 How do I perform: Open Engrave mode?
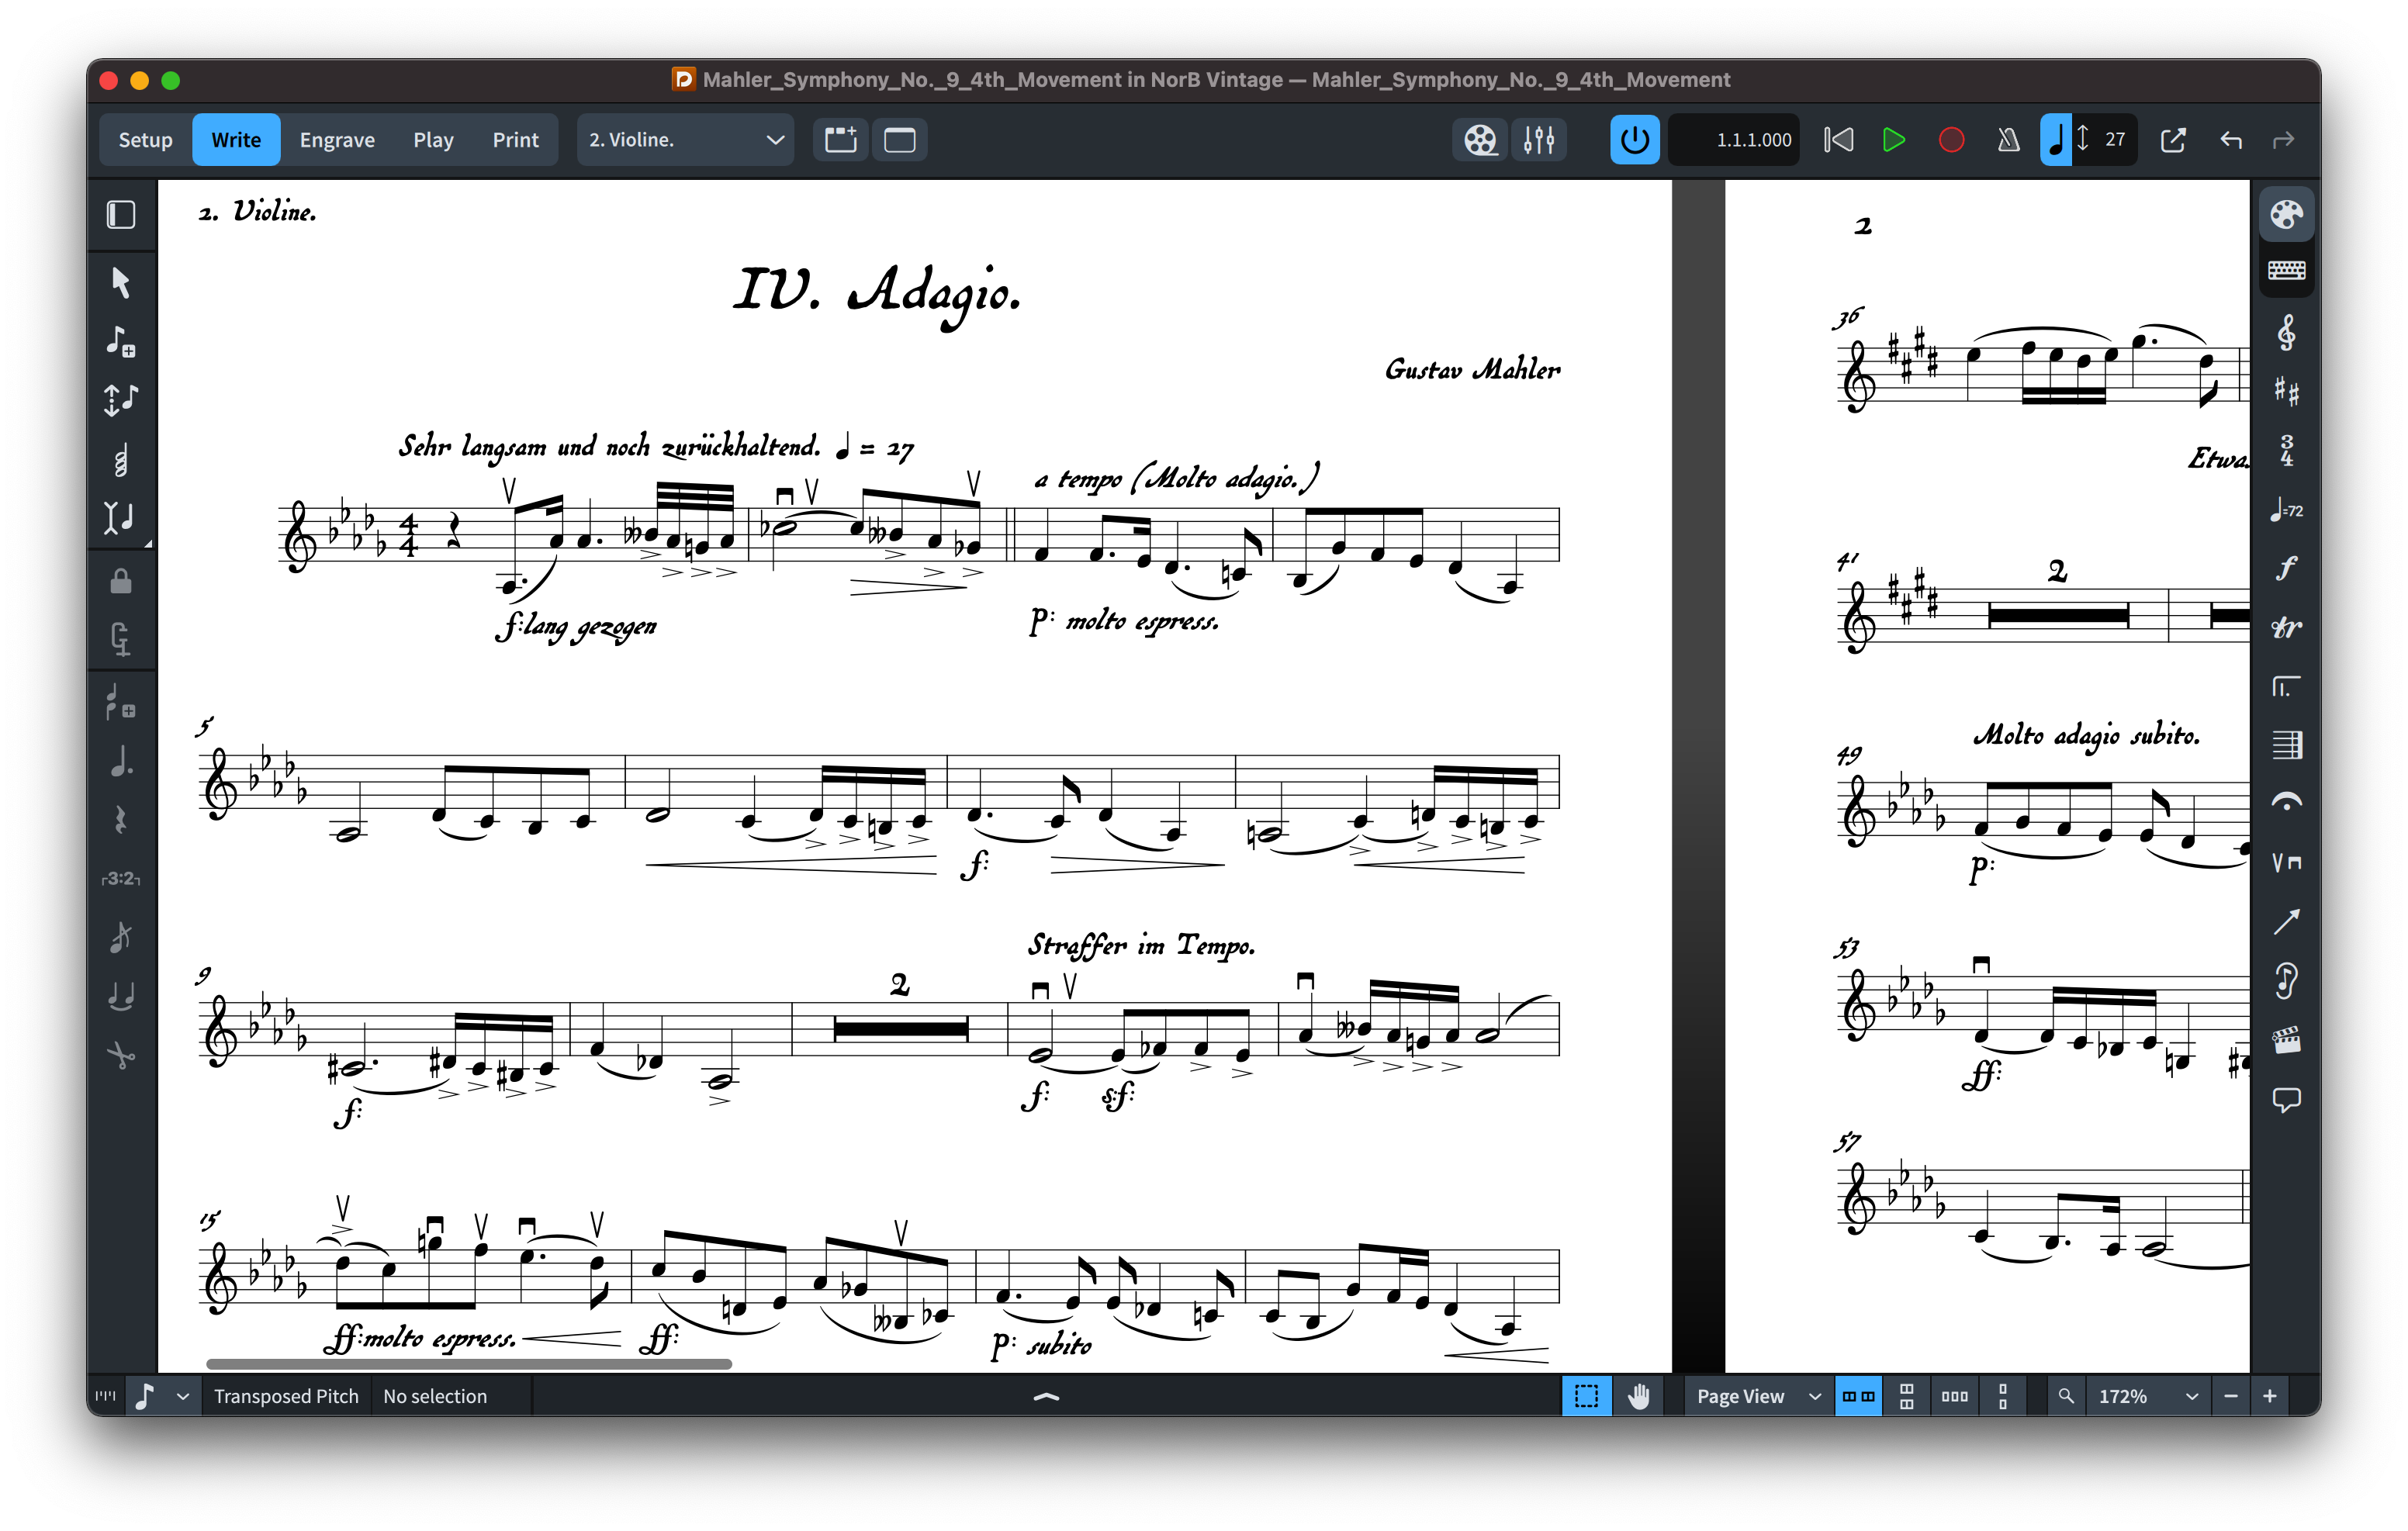[x=337, y=140]
